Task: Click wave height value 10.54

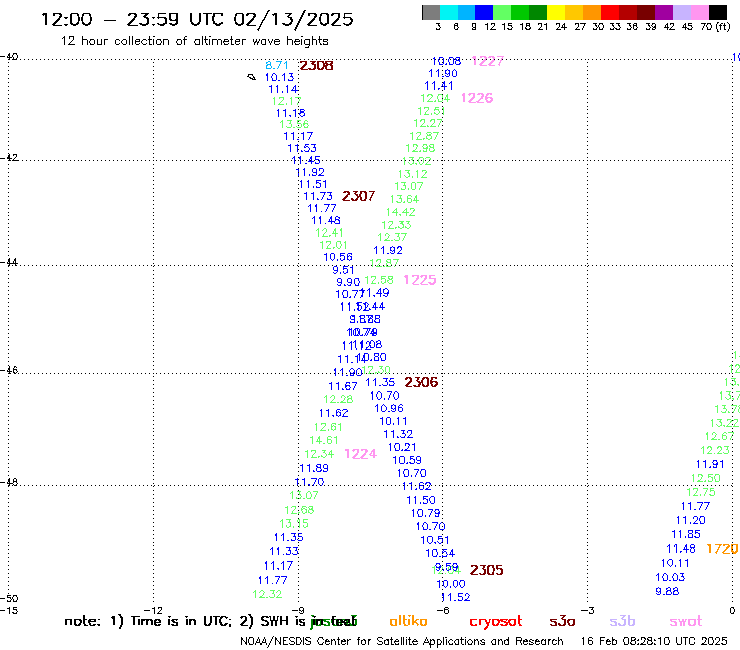Action: pyautogui.click(x=440, y=553)
